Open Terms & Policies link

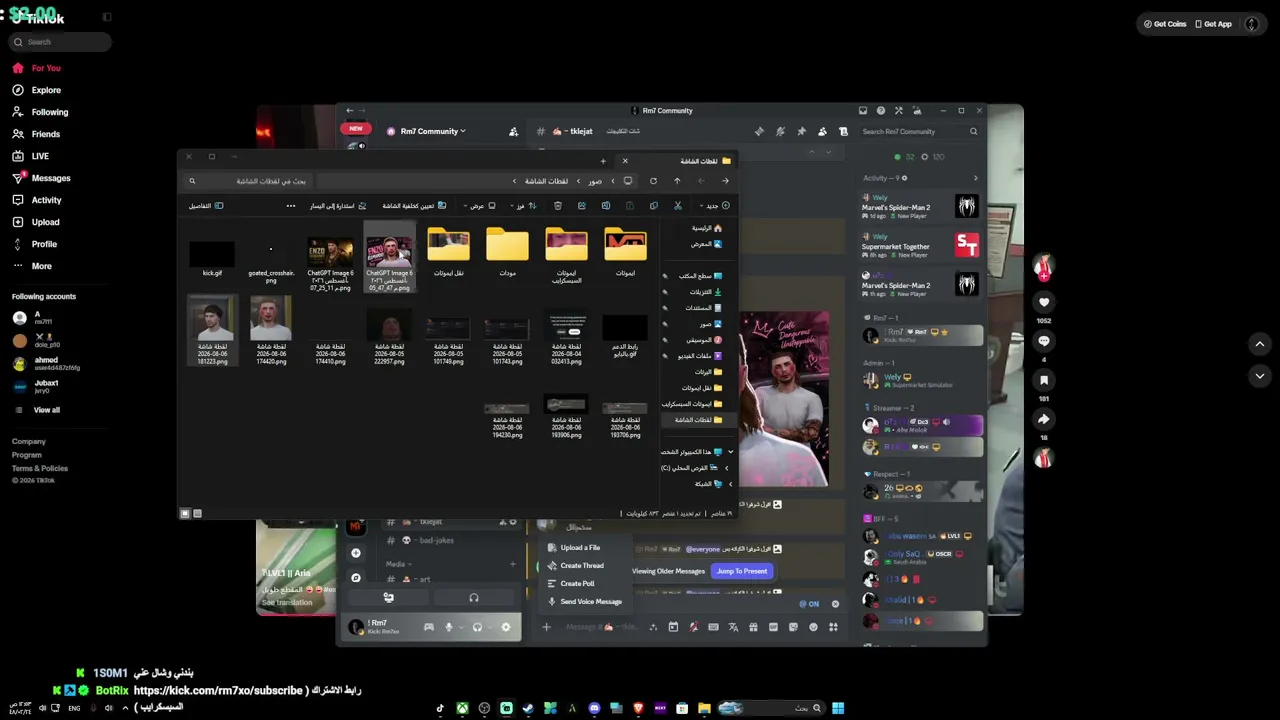40,468
